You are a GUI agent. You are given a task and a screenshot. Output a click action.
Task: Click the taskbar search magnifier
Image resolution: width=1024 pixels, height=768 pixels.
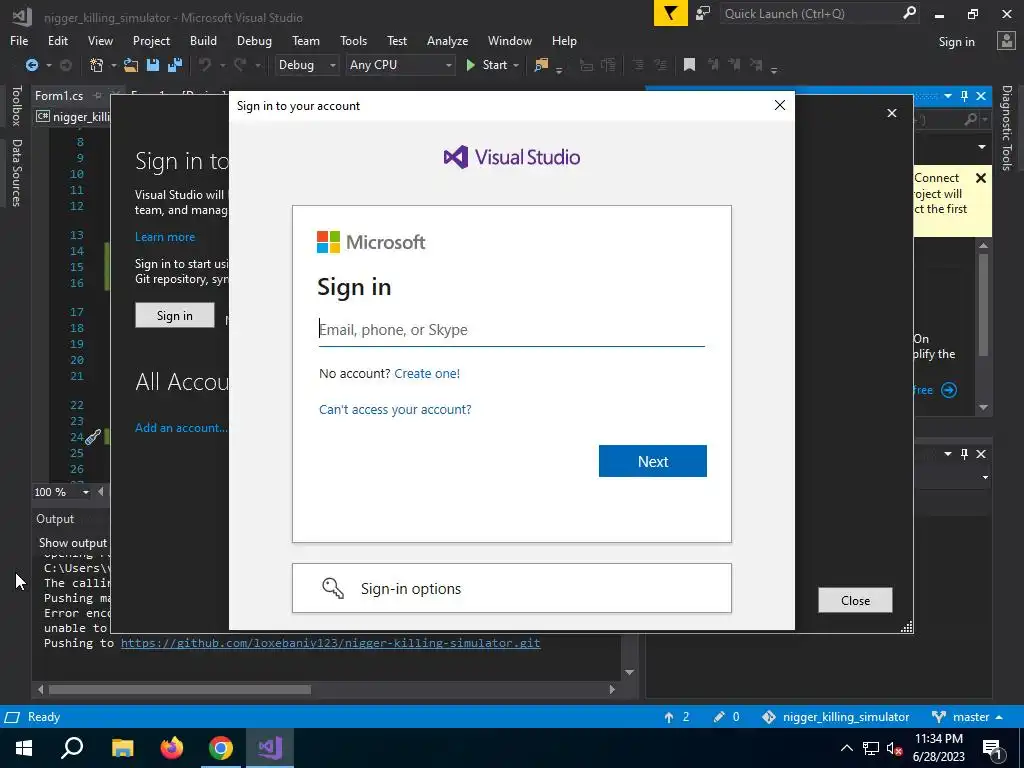[72, 748]
